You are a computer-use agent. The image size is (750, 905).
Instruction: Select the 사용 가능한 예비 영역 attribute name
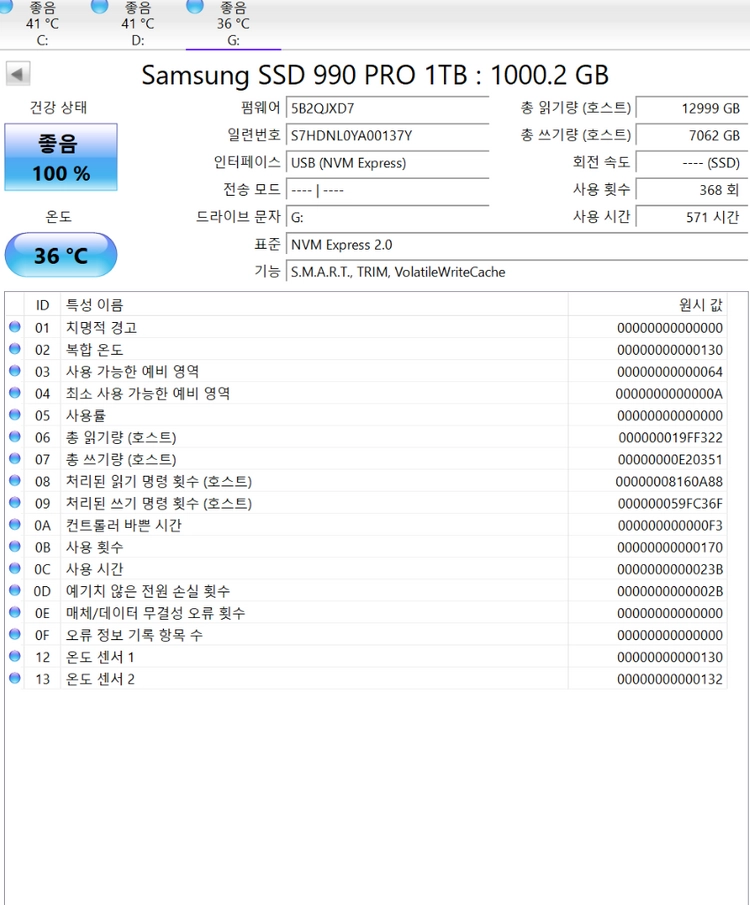pos(132,371)
